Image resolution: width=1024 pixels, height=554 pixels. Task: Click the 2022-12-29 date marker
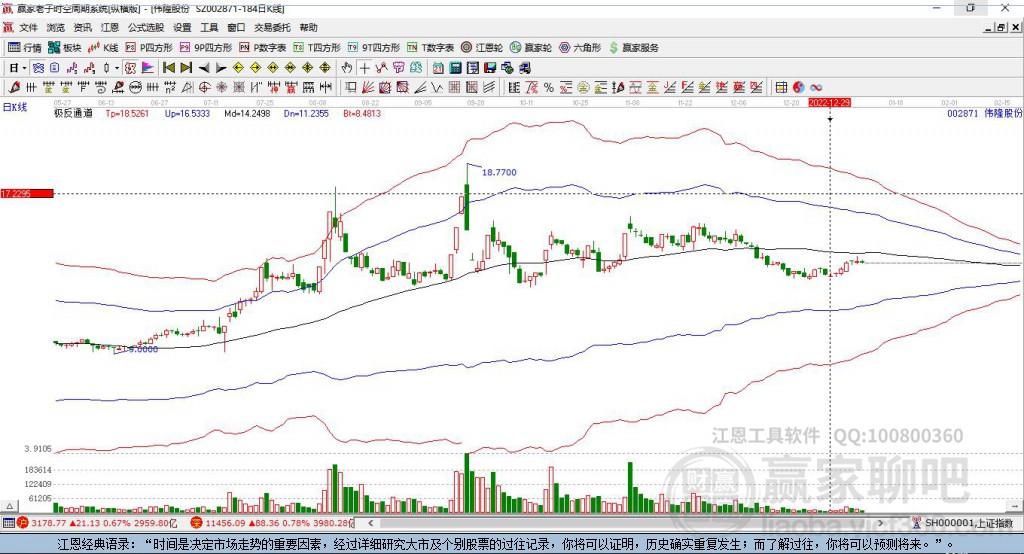click(829, 103)
